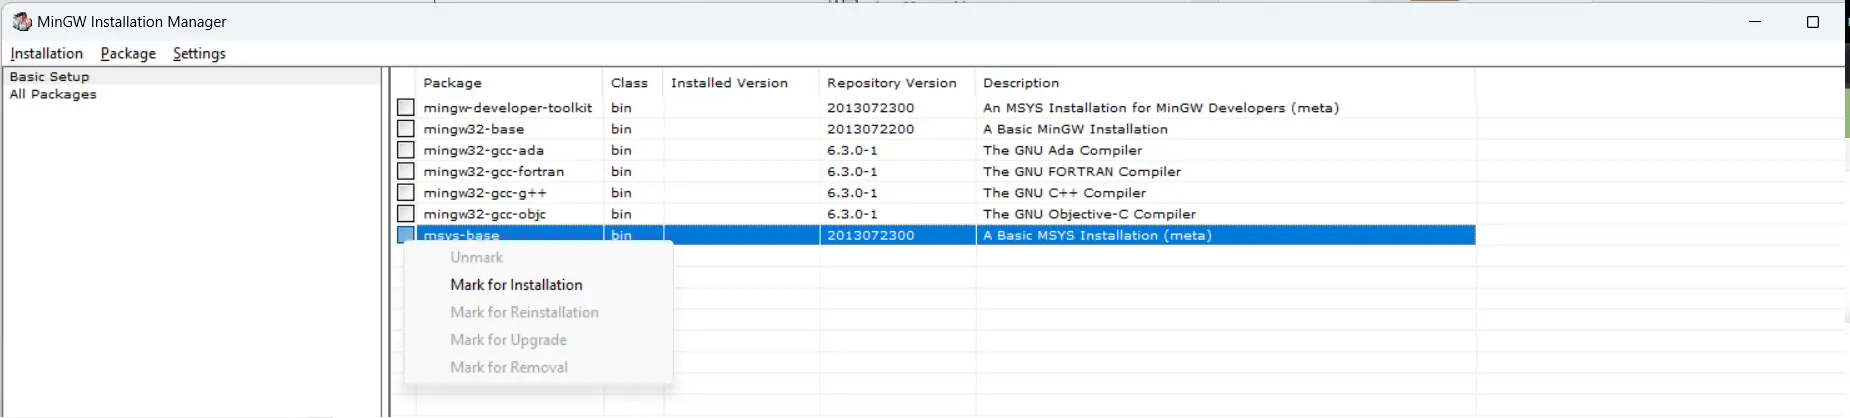Viewport: 1850px width, 418px height.
Task: Click 'The GNU FORTRAN Compiler' description
Action: [x=1081, y=171]
